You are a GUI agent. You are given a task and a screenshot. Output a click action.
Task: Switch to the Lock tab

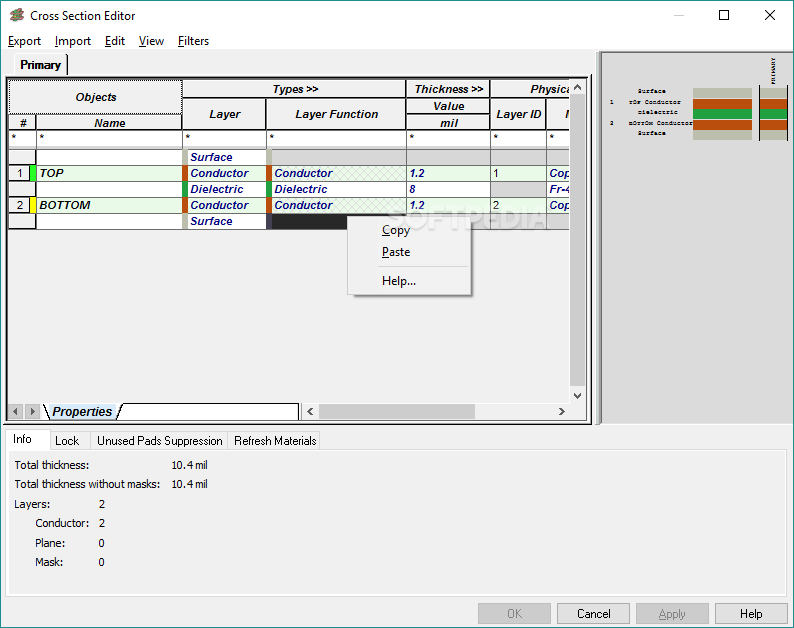click(x=67, y=441)
